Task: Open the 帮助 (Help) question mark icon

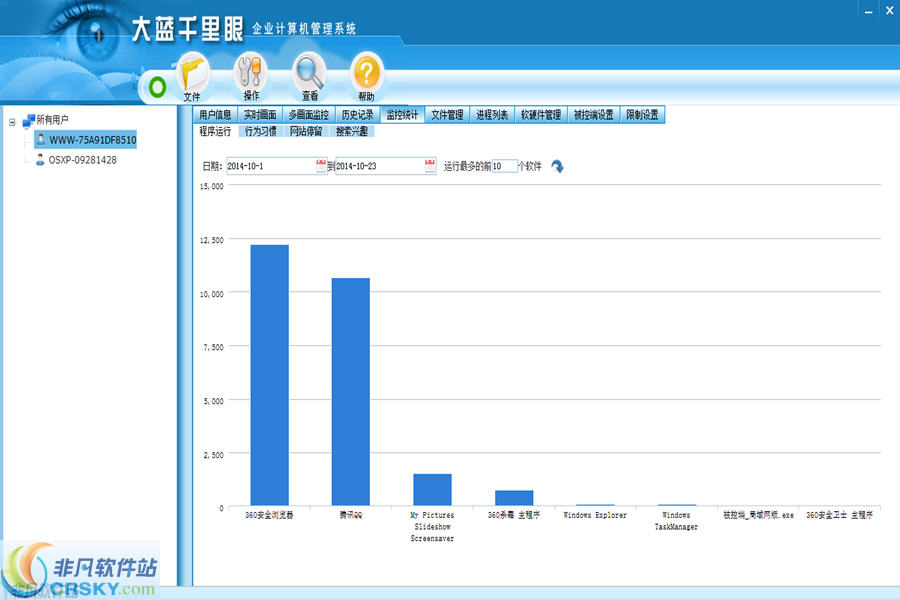Action: click(x=367, y=78)
